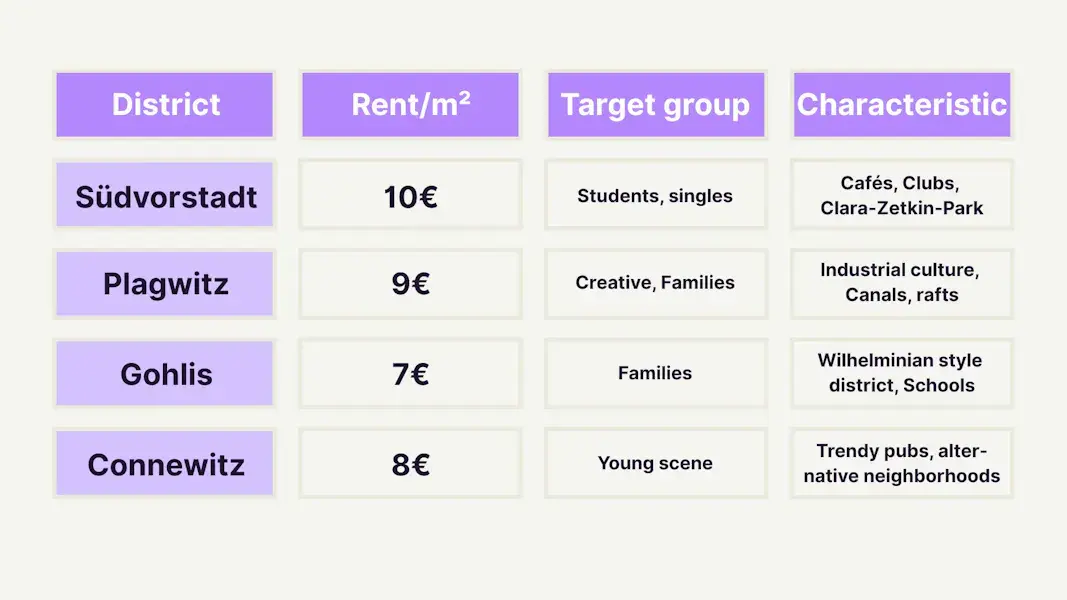Select the Rent/m² header cell
1067x600 pixels.
[410, 104]
